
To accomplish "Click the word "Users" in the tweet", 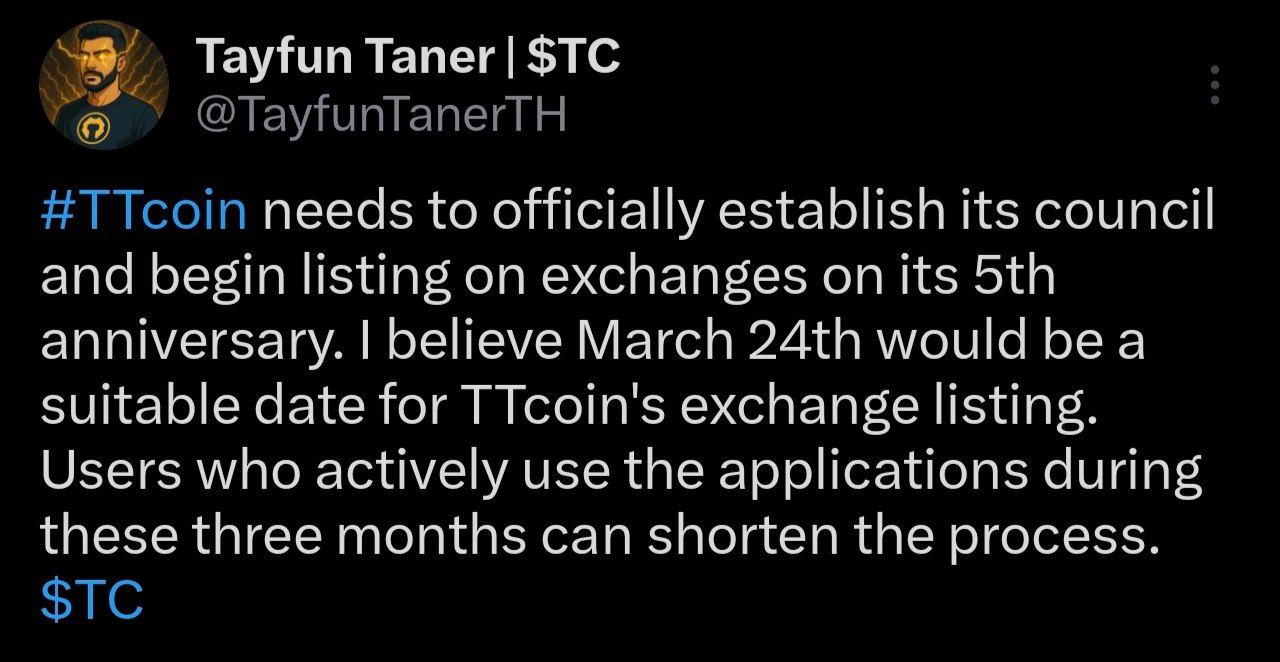I will (106, 472).
